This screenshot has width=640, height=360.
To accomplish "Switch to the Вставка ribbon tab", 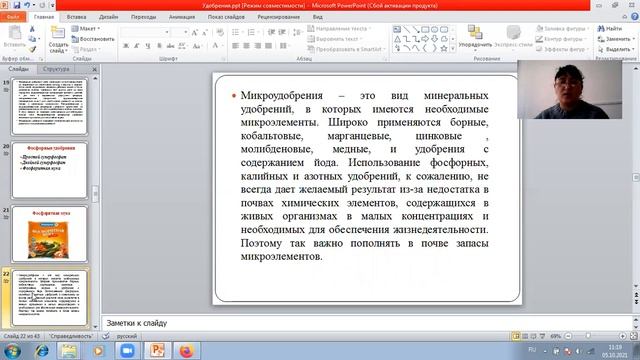I will [76, 17].
